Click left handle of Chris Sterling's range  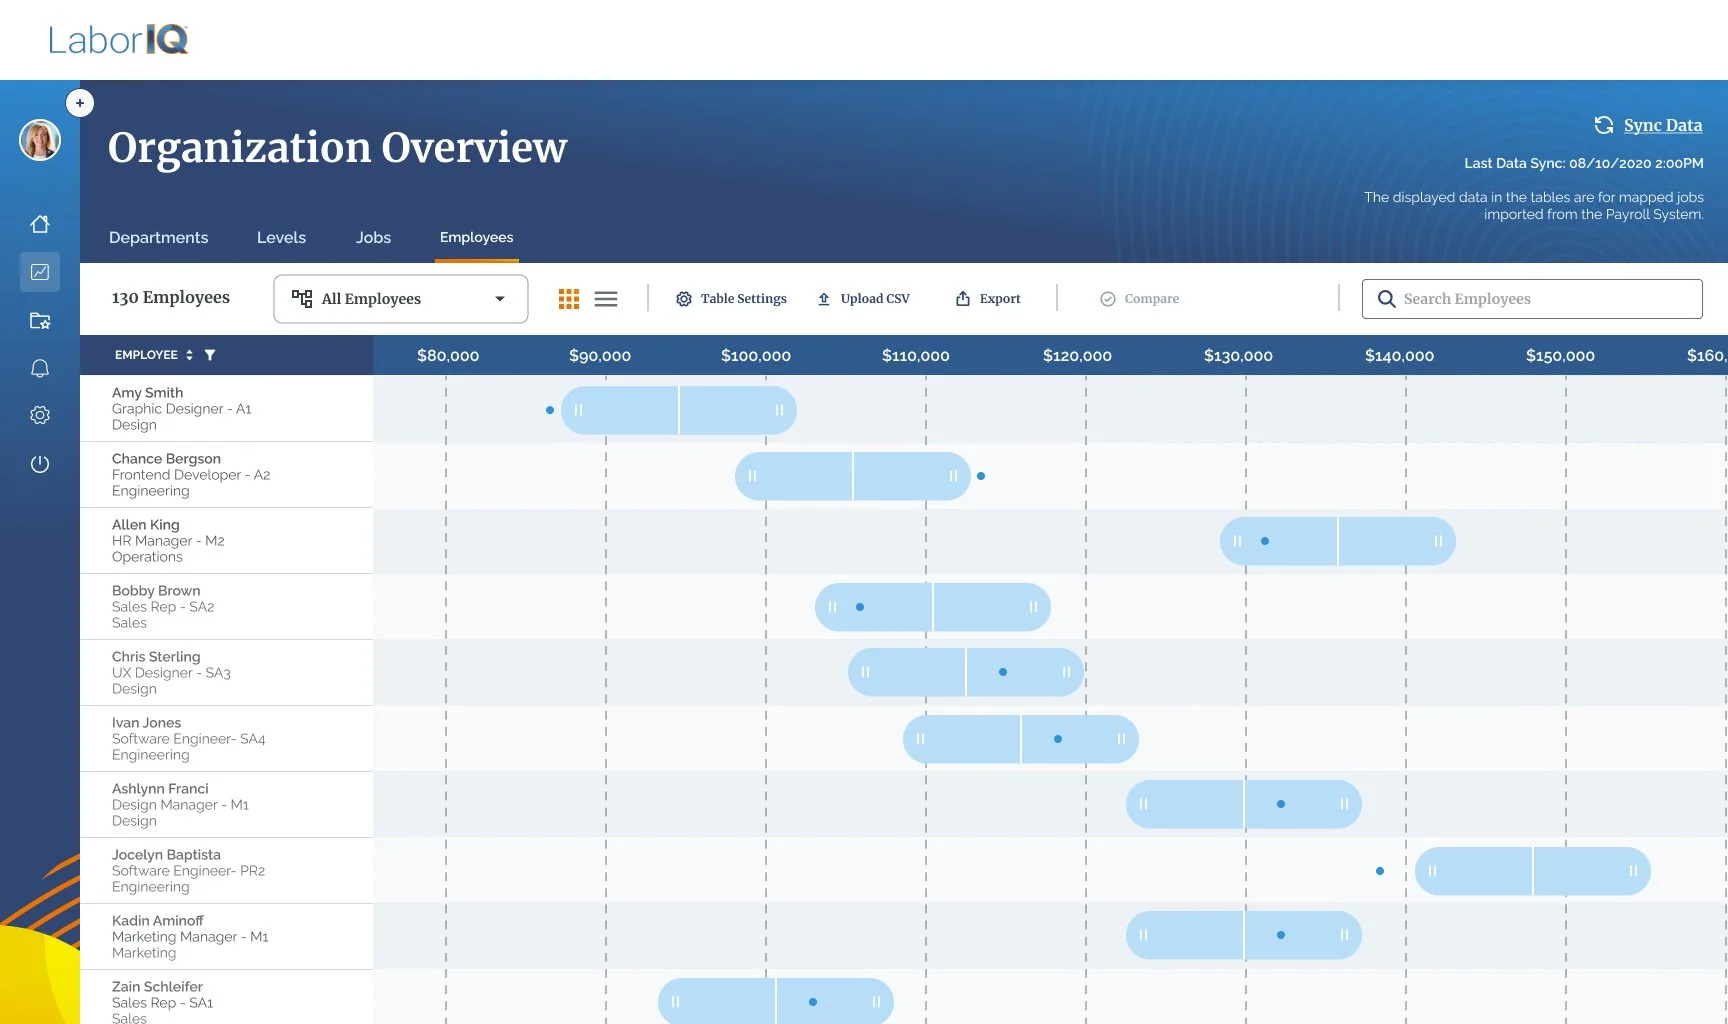point(865,672)
